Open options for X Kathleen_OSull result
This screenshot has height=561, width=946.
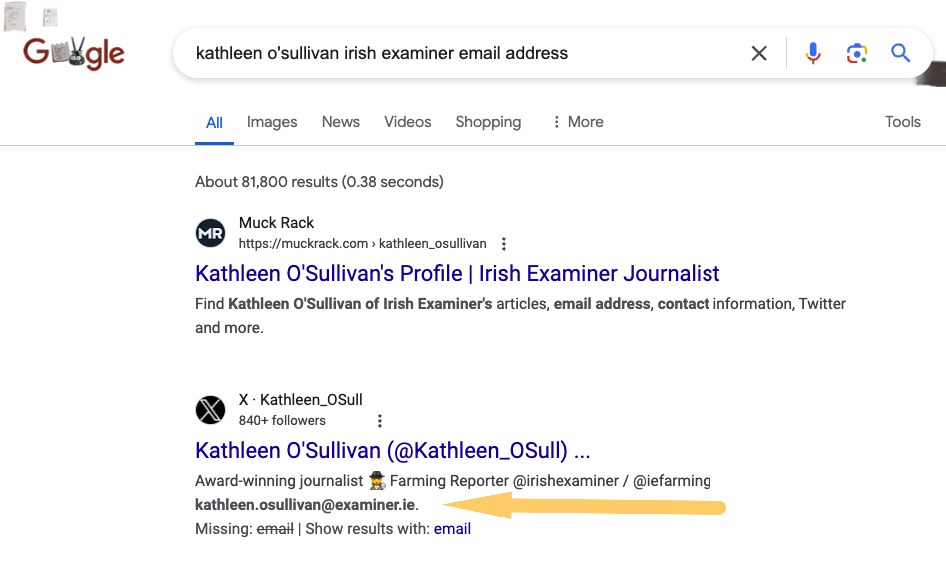click(379, 421)
